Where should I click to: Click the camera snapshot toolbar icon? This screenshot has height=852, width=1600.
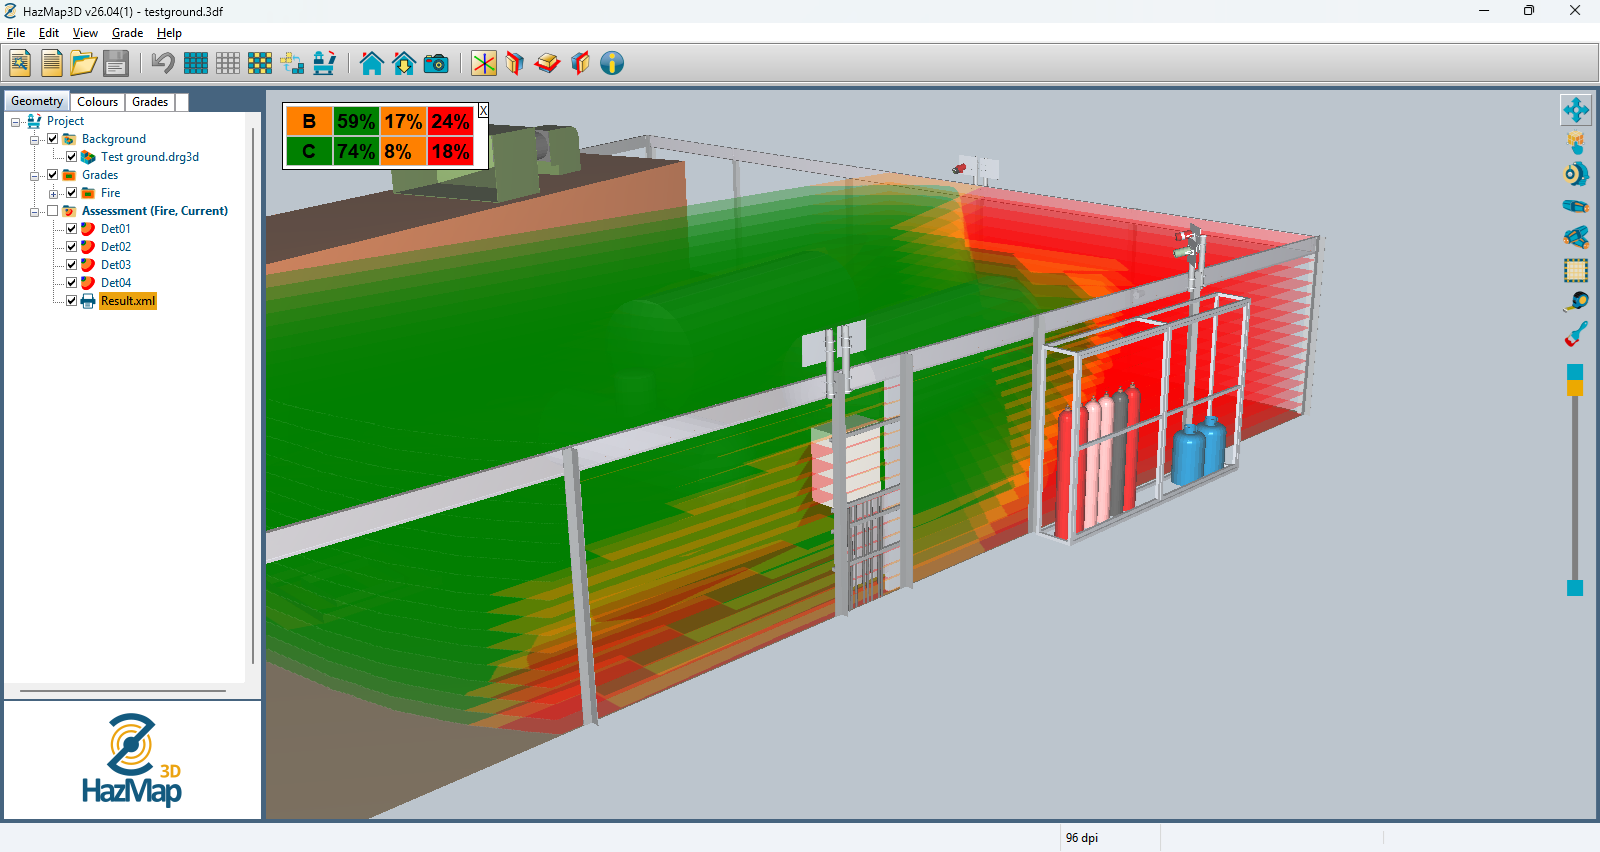(436, 64)
